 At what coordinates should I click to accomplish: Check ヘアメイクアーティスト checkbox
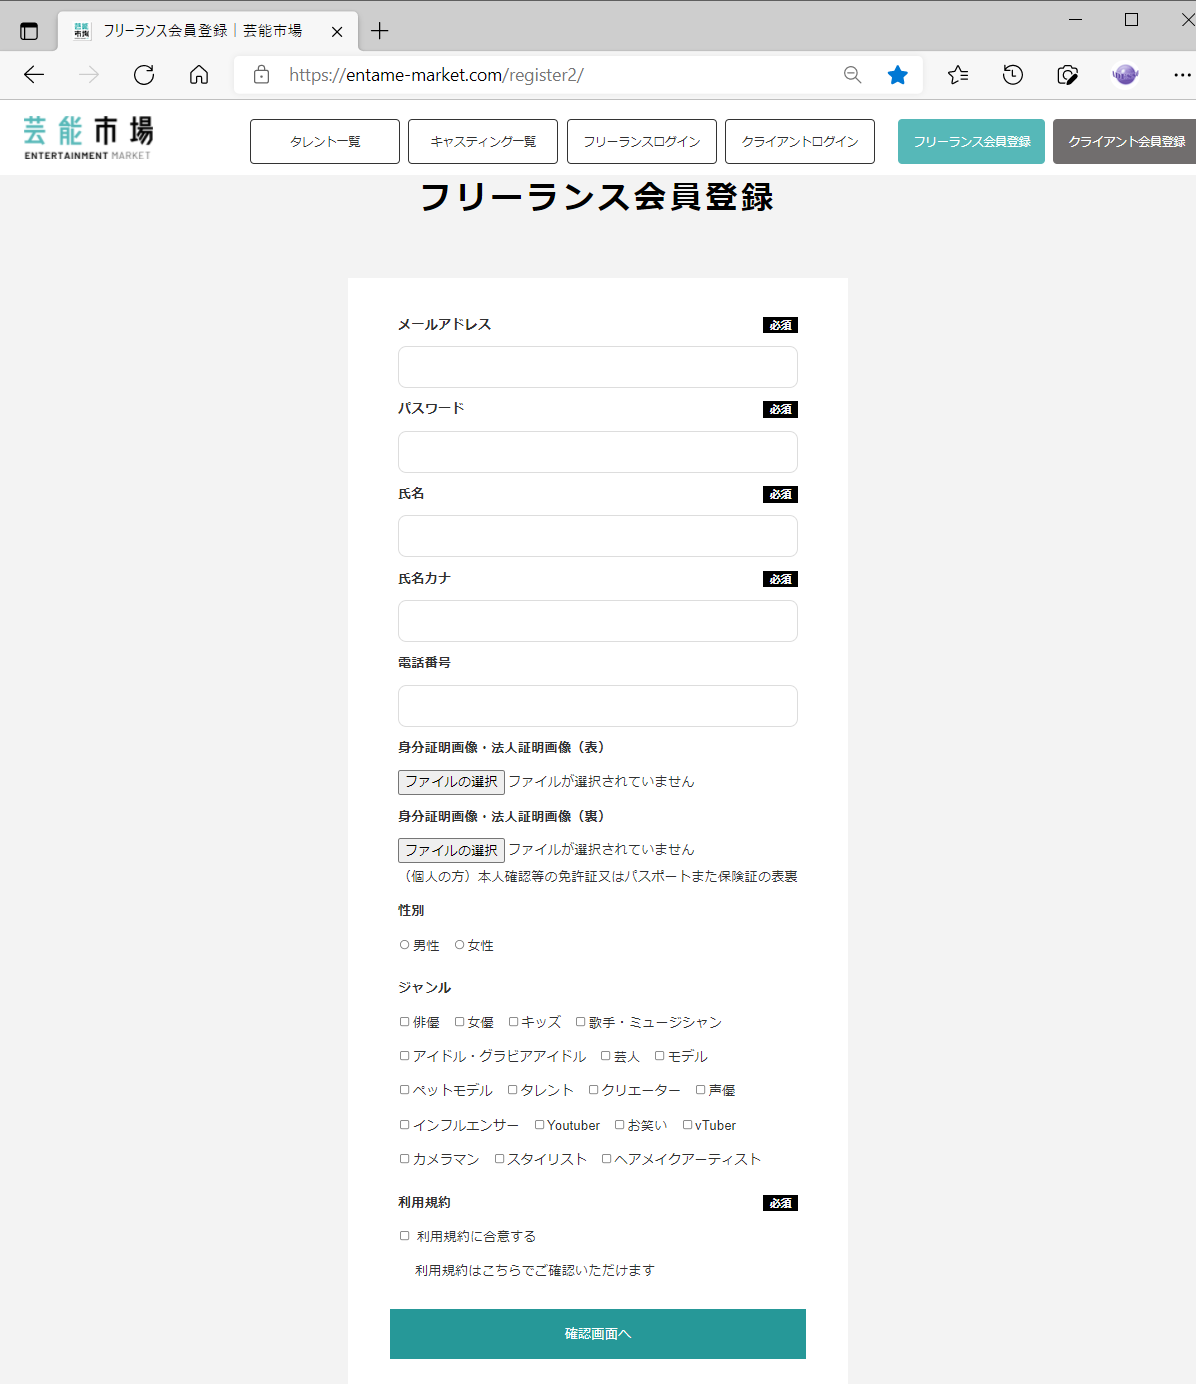click(x=607, y=1158)
